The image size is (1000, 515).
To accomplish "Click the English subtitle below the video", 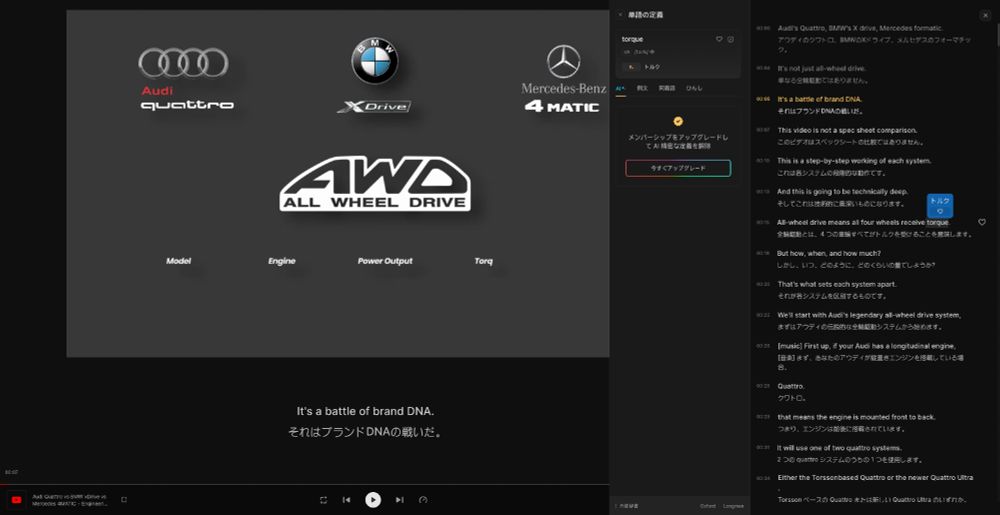I will (x=365, y=411).
